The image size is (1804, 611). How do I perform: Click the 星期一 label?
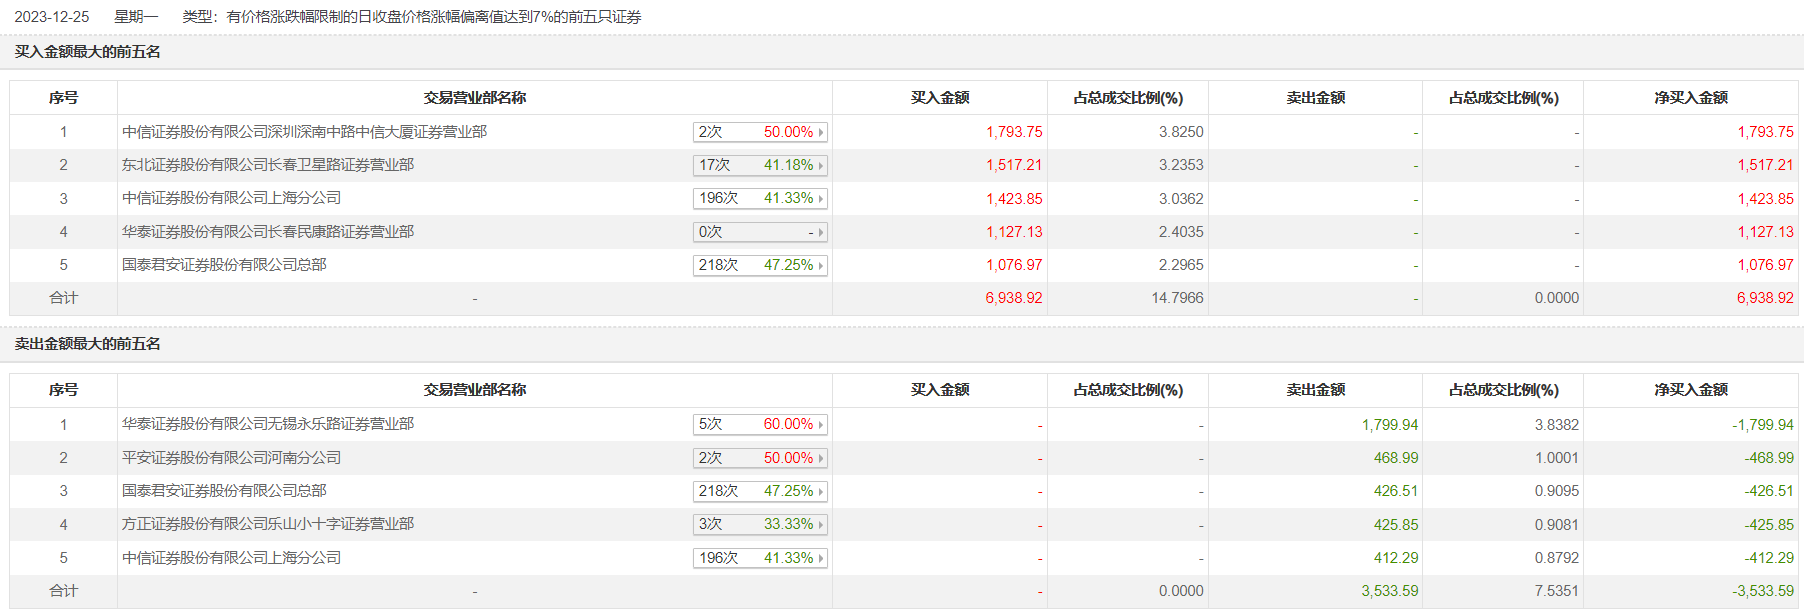(136, 17)
